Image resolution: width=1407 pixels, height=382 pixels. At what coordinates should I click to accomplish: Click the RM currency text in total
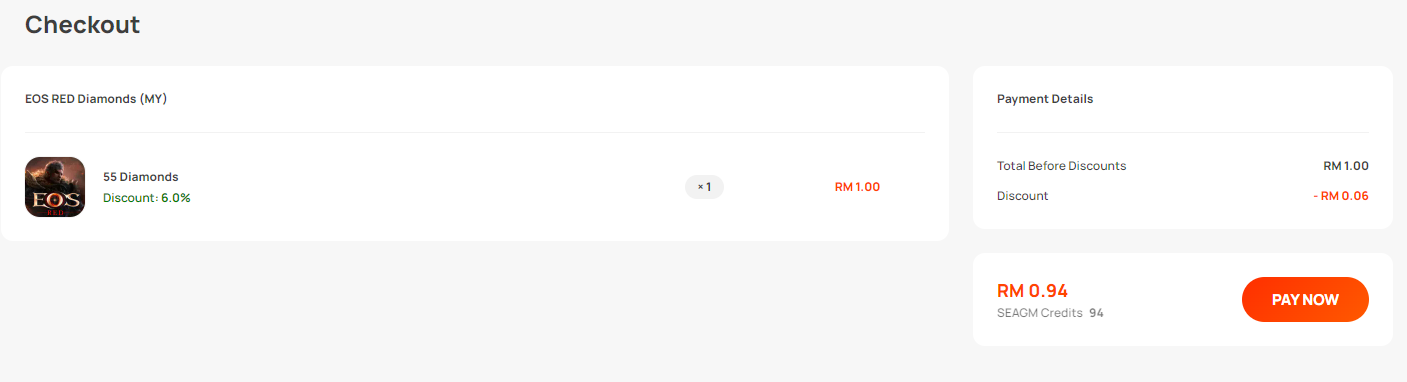[1011, 291]
